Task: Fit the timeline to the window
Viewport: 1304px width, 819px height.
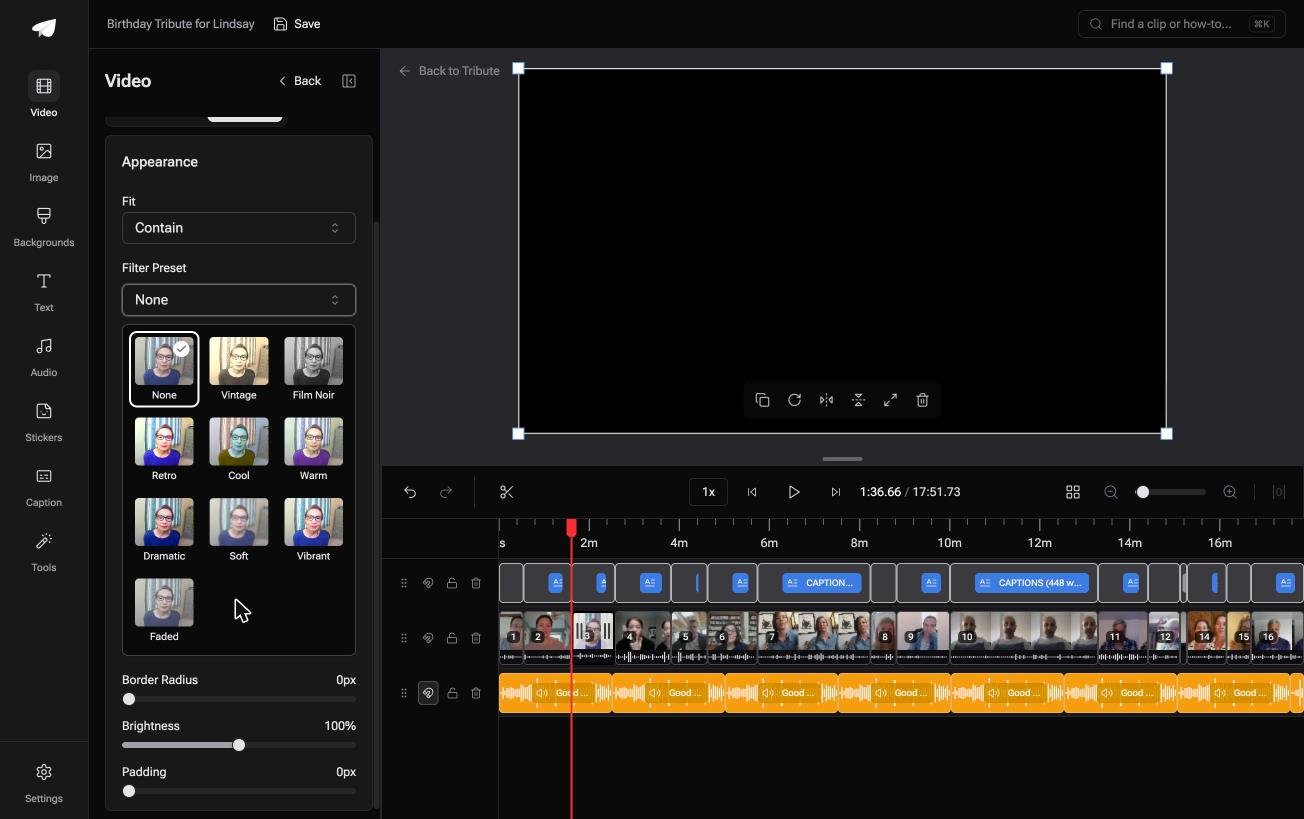Action: coord(1278,492)
